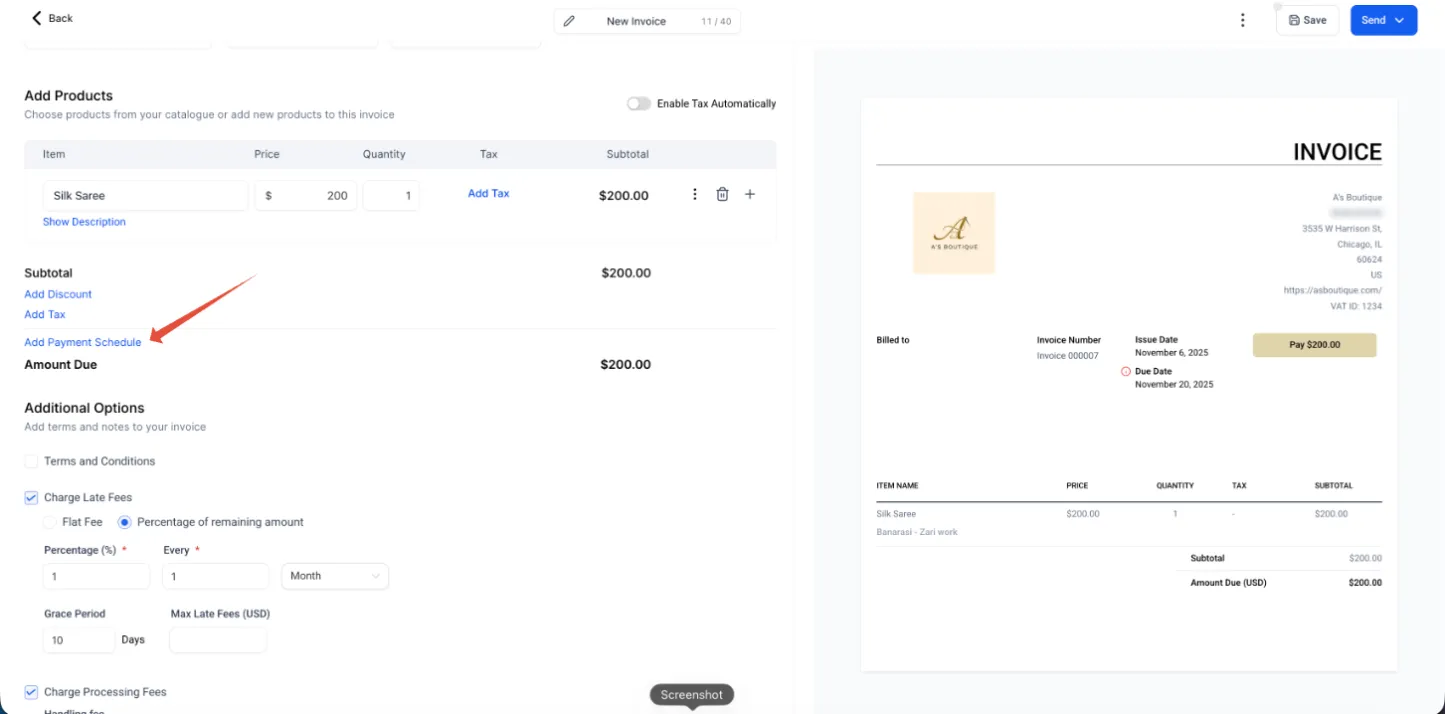The width and height of the screenshot is (1445, 714).
Task: Click the due date warning icon in preview
Action: coord(1126,371)
